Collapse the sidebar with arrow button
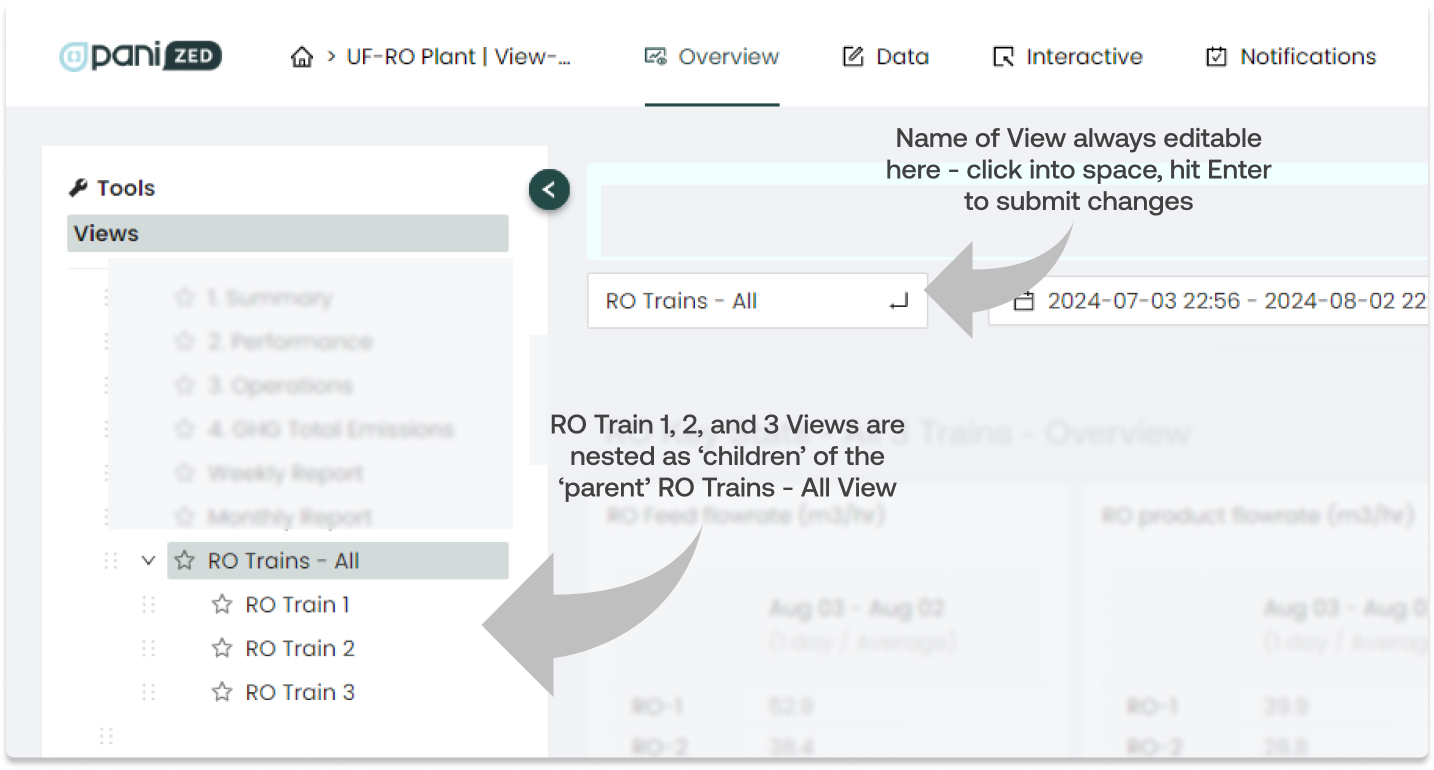The height and width of the screenshot is (770, 1434). 549,189
